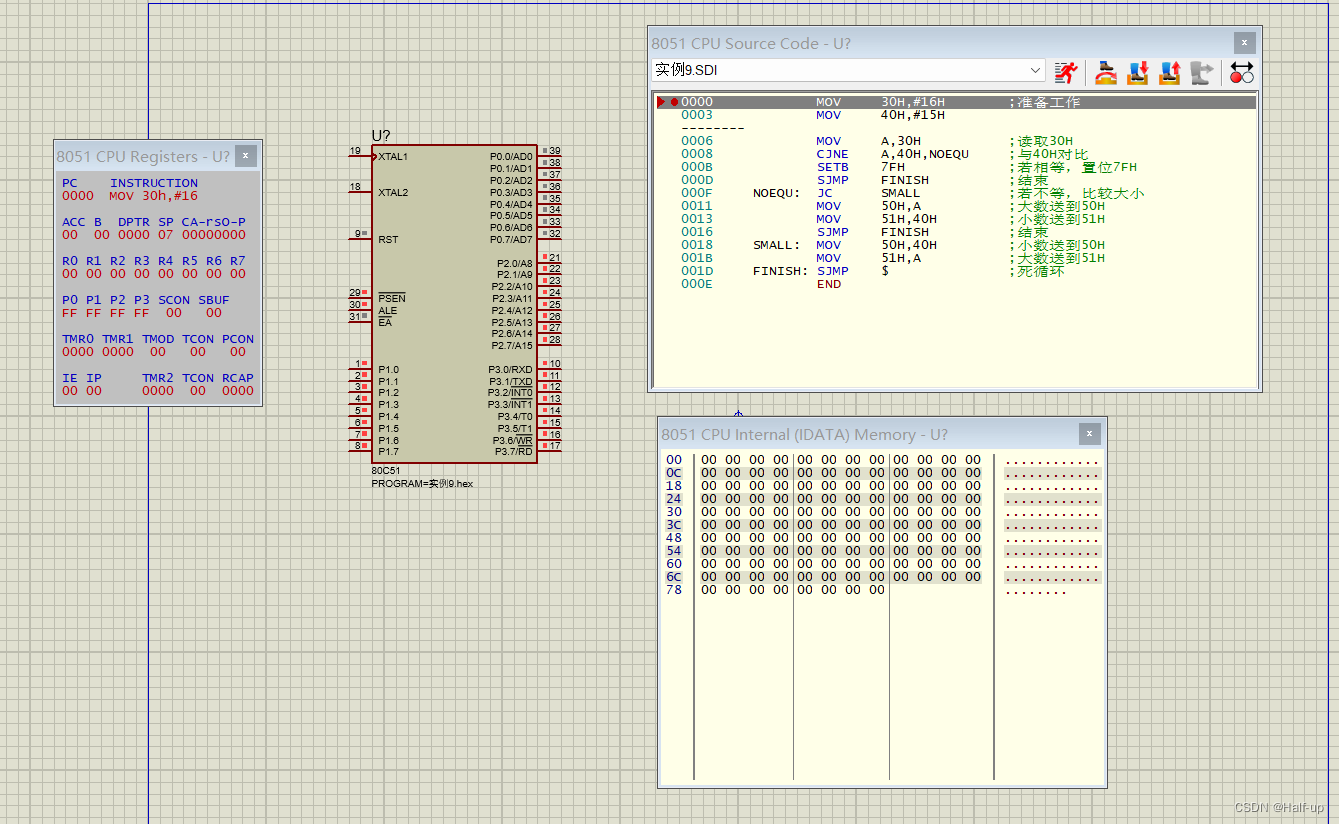Select the SMALL: MOV 50H,40H source line
This screenshot has width=1339, height=824.
[x=955, y=245]
